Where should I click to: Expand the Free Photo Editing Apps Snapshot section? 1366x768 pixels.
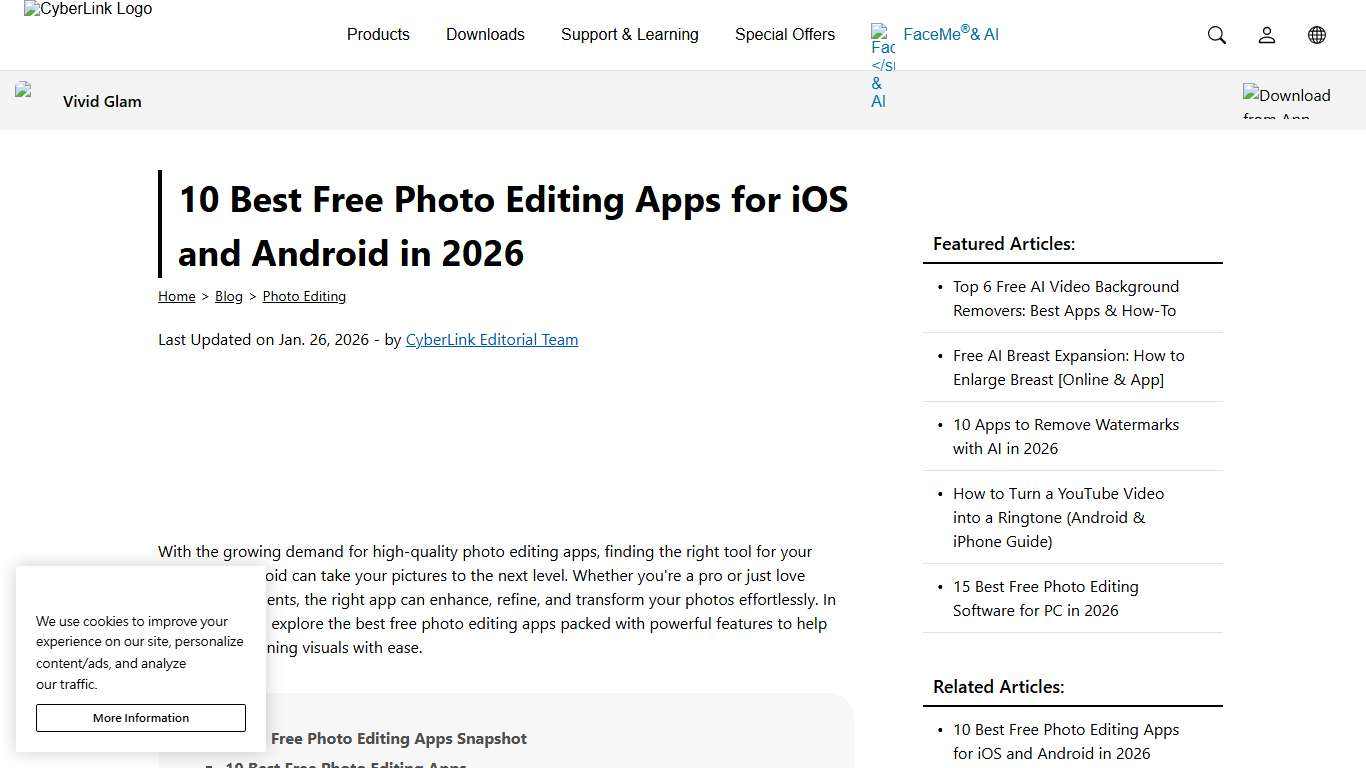(398, 738)
